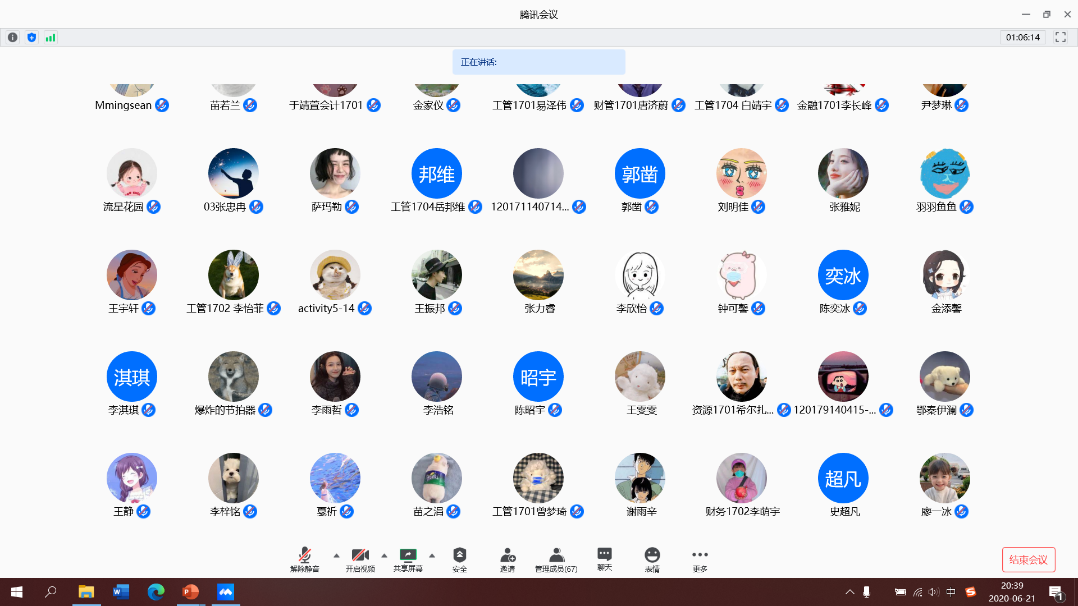Show hidden icons in the system tray

point(850,592)
